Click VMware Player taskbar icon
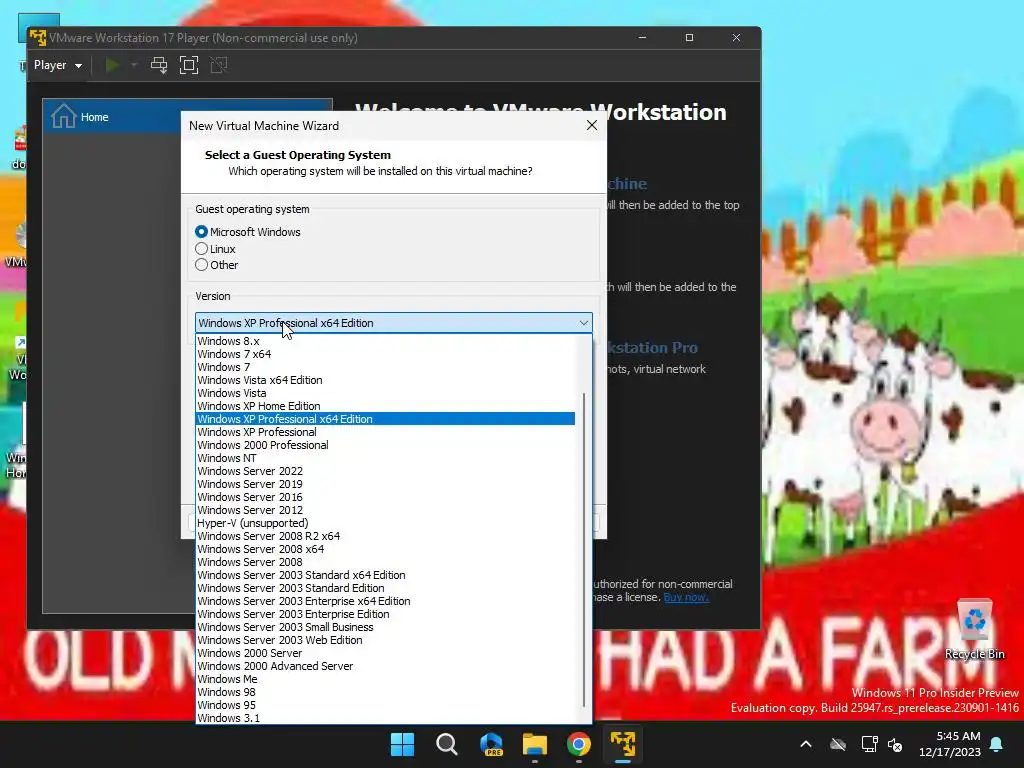This screenshot has height=768, width=1024. tap(623, 744)
